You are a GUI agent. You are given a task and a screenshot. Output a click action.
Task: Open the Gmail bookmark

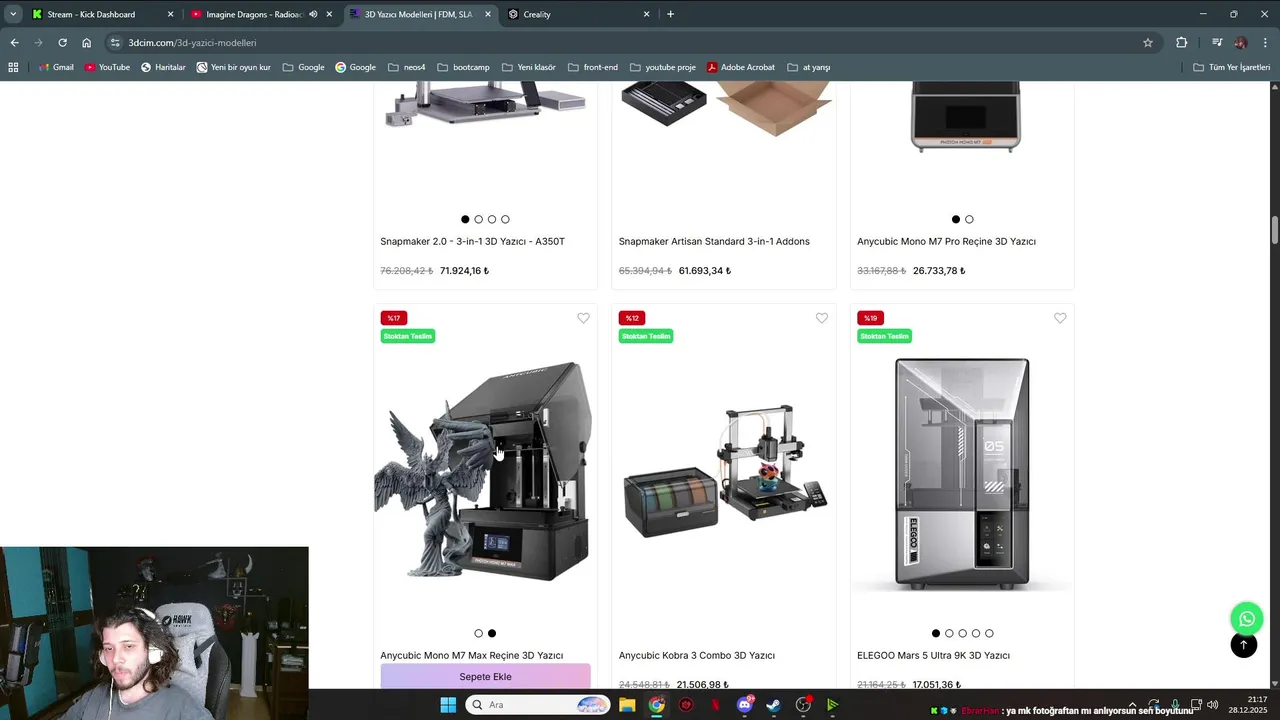pos(56,67)
